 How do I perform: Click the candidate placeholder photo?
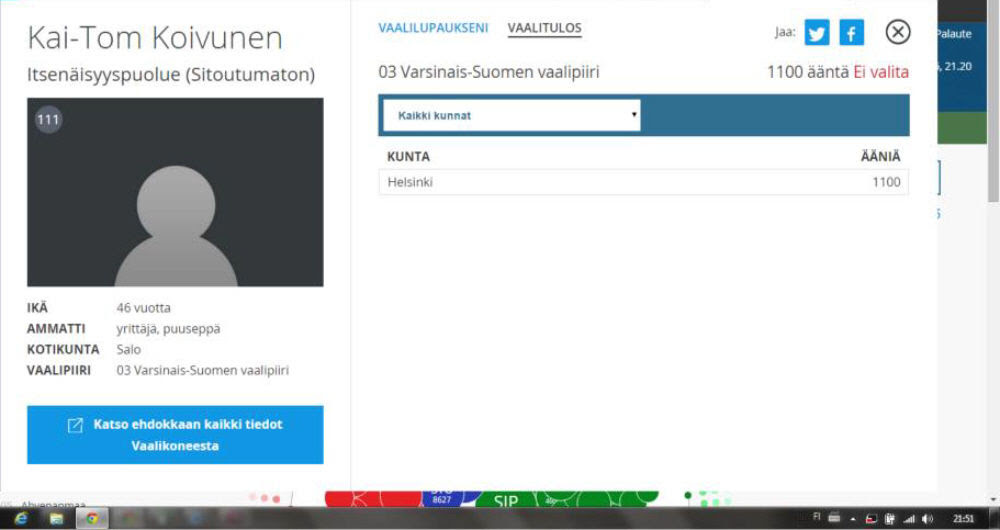tap(175, 192)
